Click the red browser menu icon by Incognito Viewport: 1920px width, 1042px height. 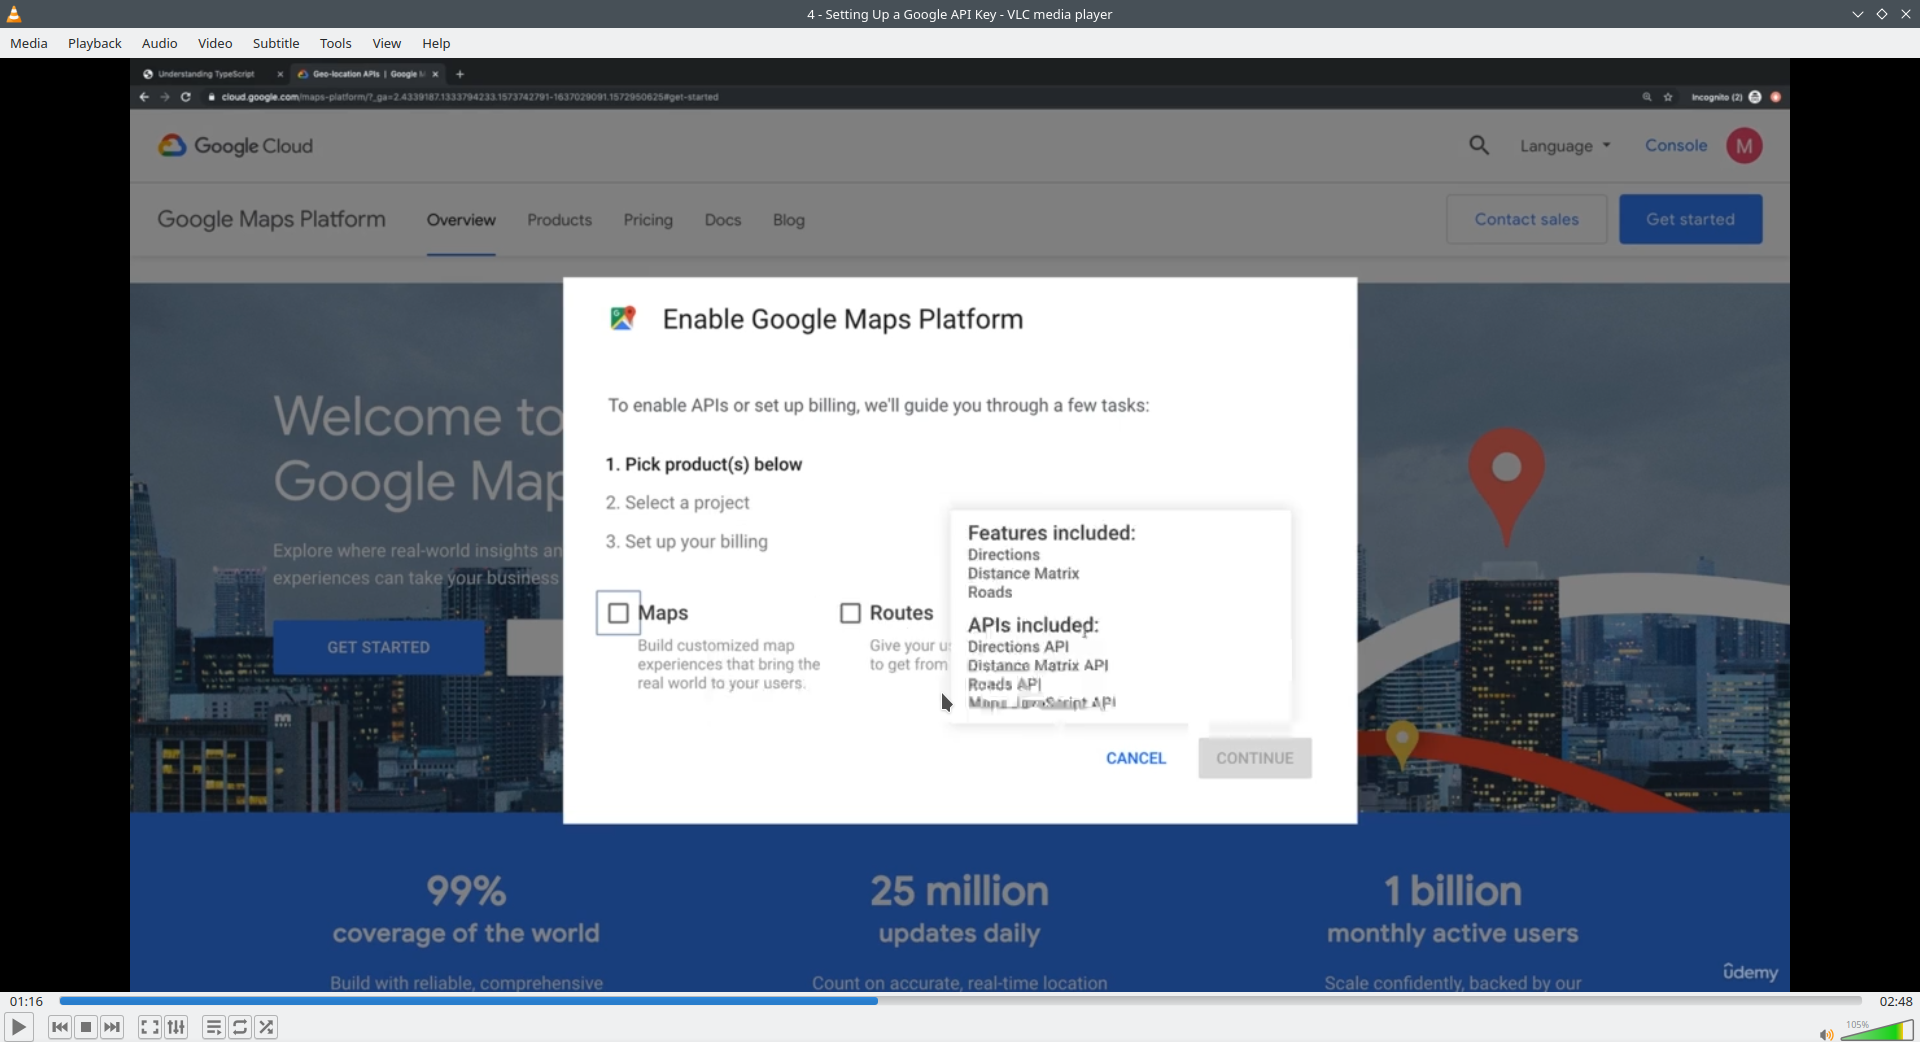pyautogui.click(x=1776, y=97)
